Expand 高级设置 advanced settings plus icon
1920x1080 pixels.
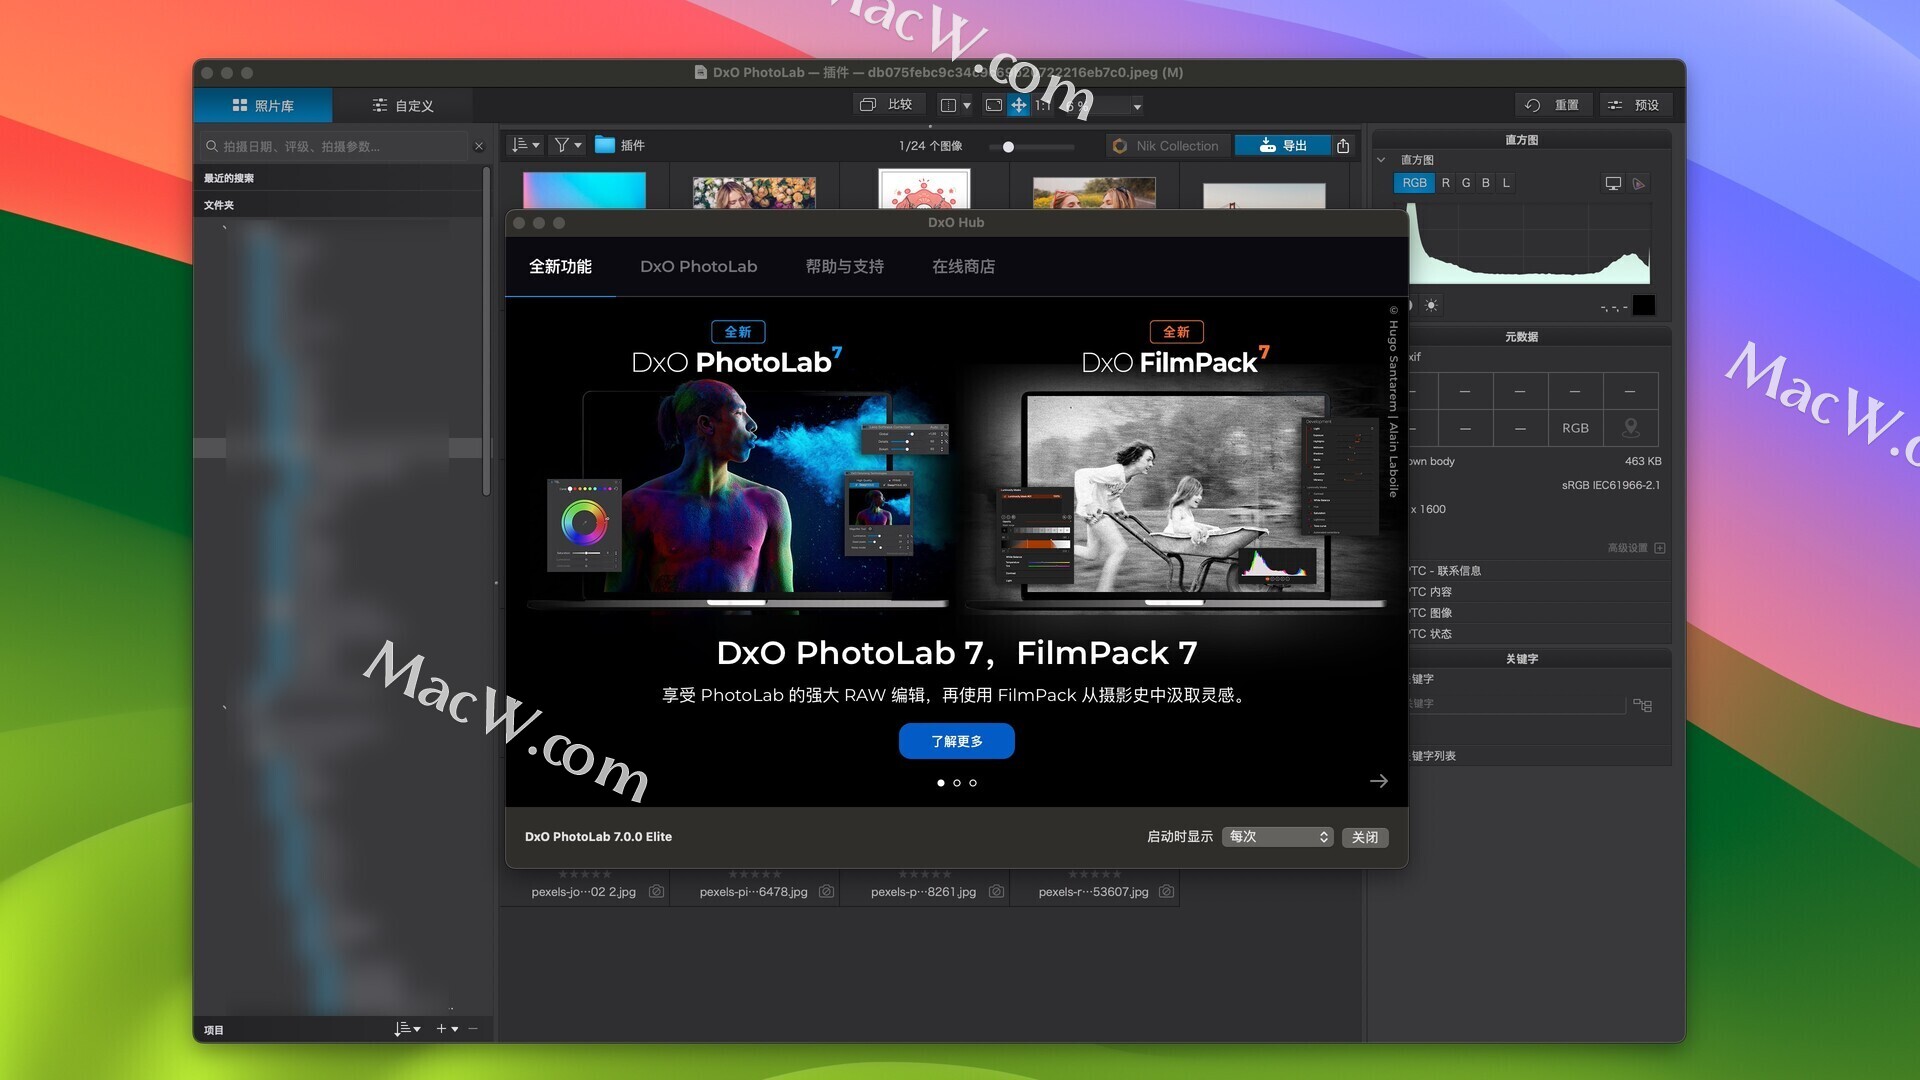click(1660, 548)
